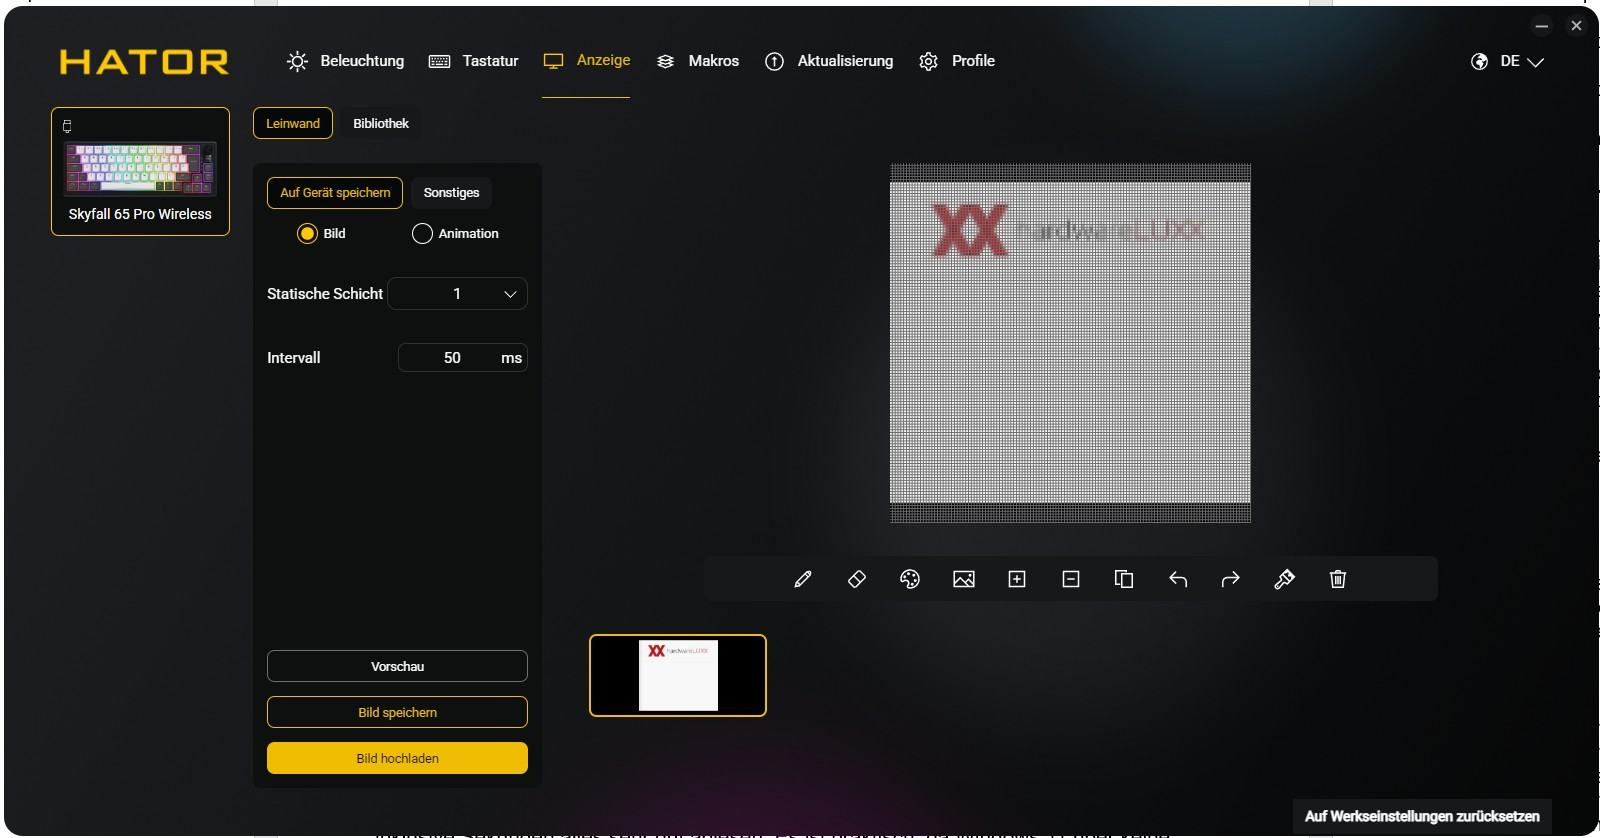The height and width of the screenshot is (838, 1600).
Task: Undo the last canvas action
Action: 1178,579
